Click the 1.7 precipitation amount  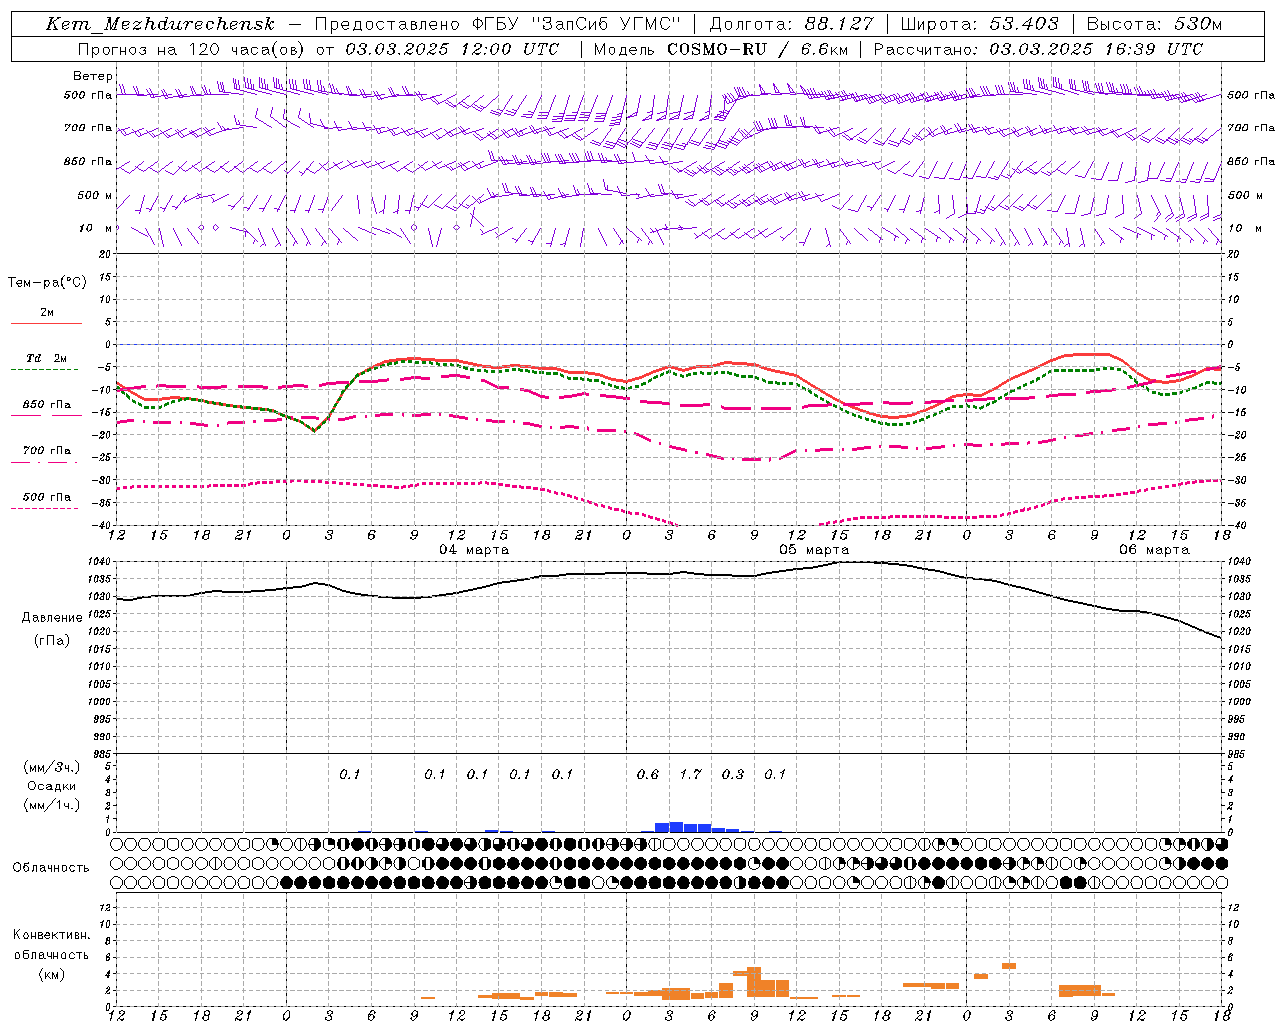[x=690, y=774]
